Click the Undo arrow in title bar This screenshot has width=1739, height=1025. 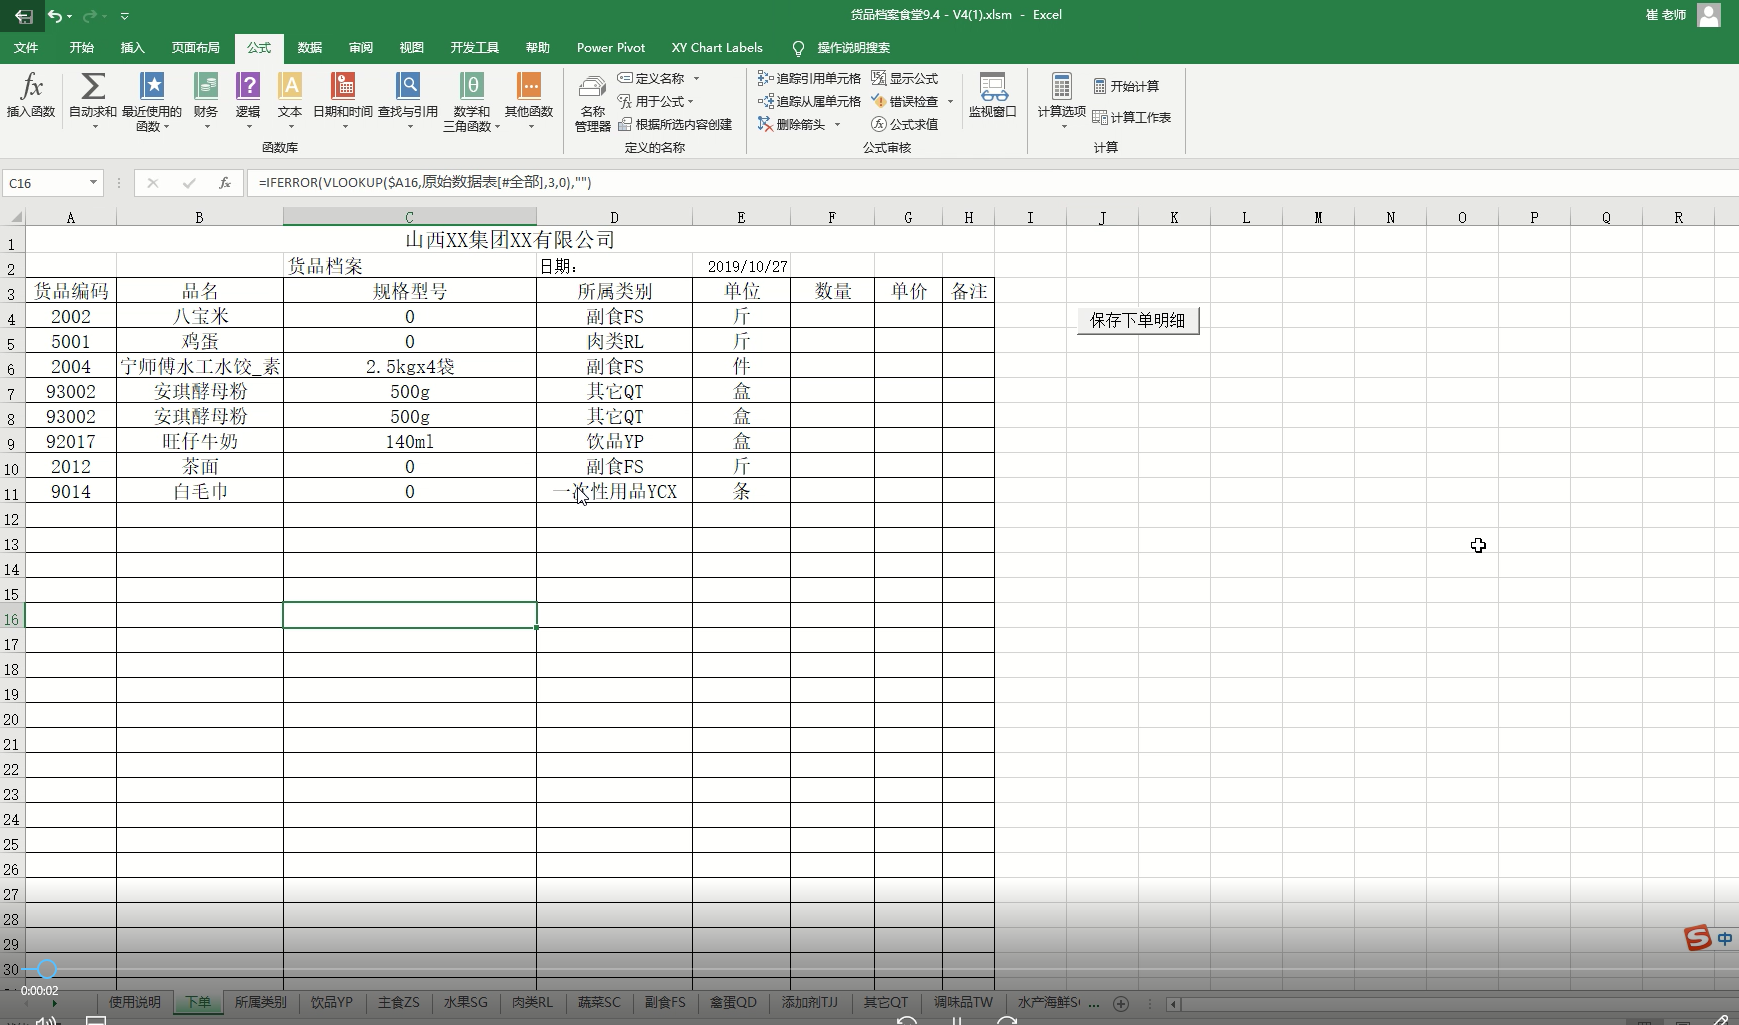tap(54, 15)
